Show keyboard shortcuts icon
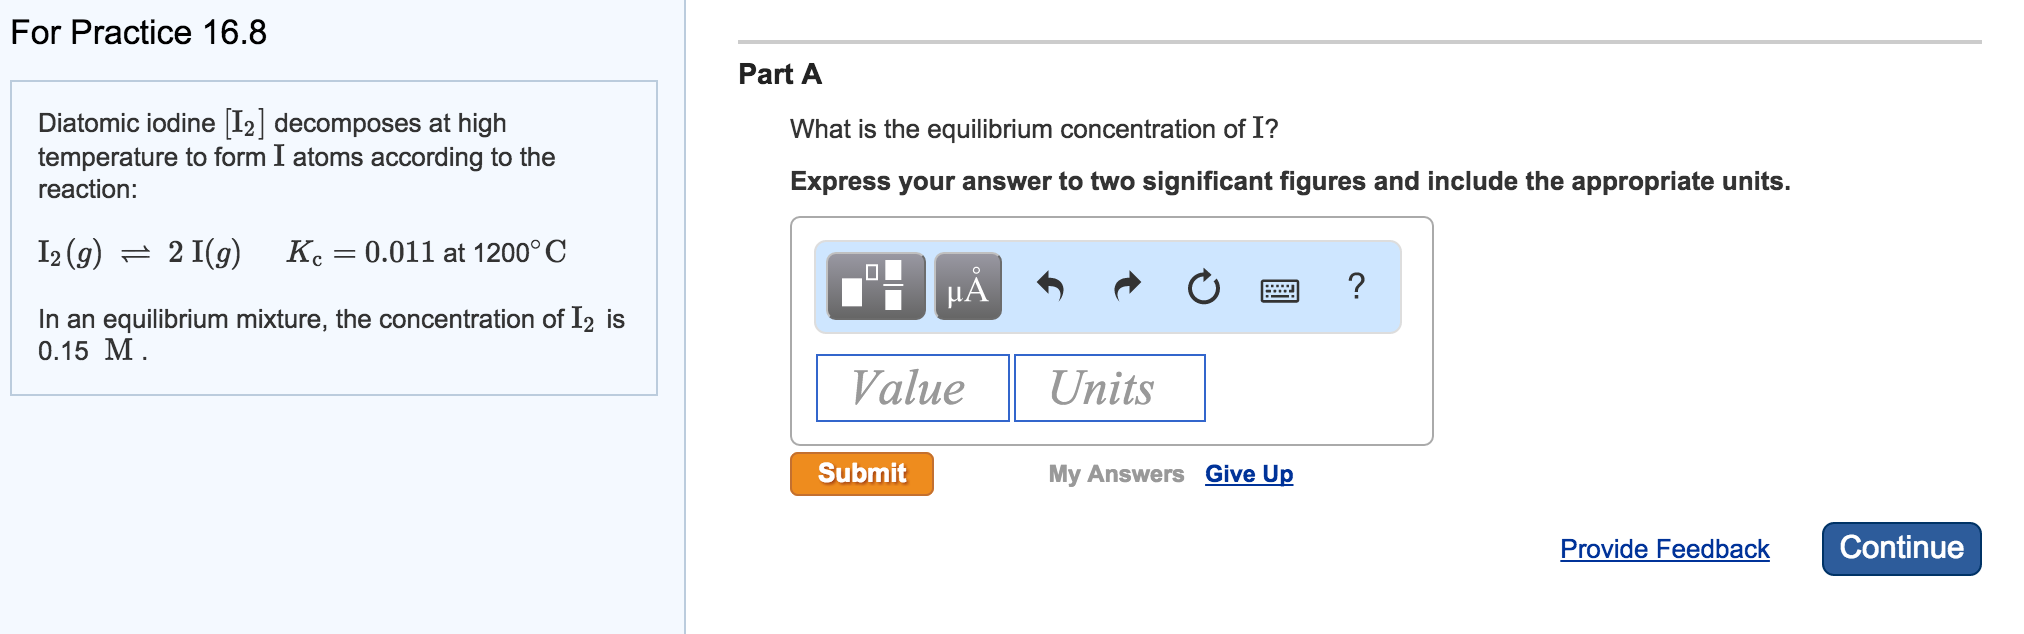2024x634 pixels. tap(1279, 290)
